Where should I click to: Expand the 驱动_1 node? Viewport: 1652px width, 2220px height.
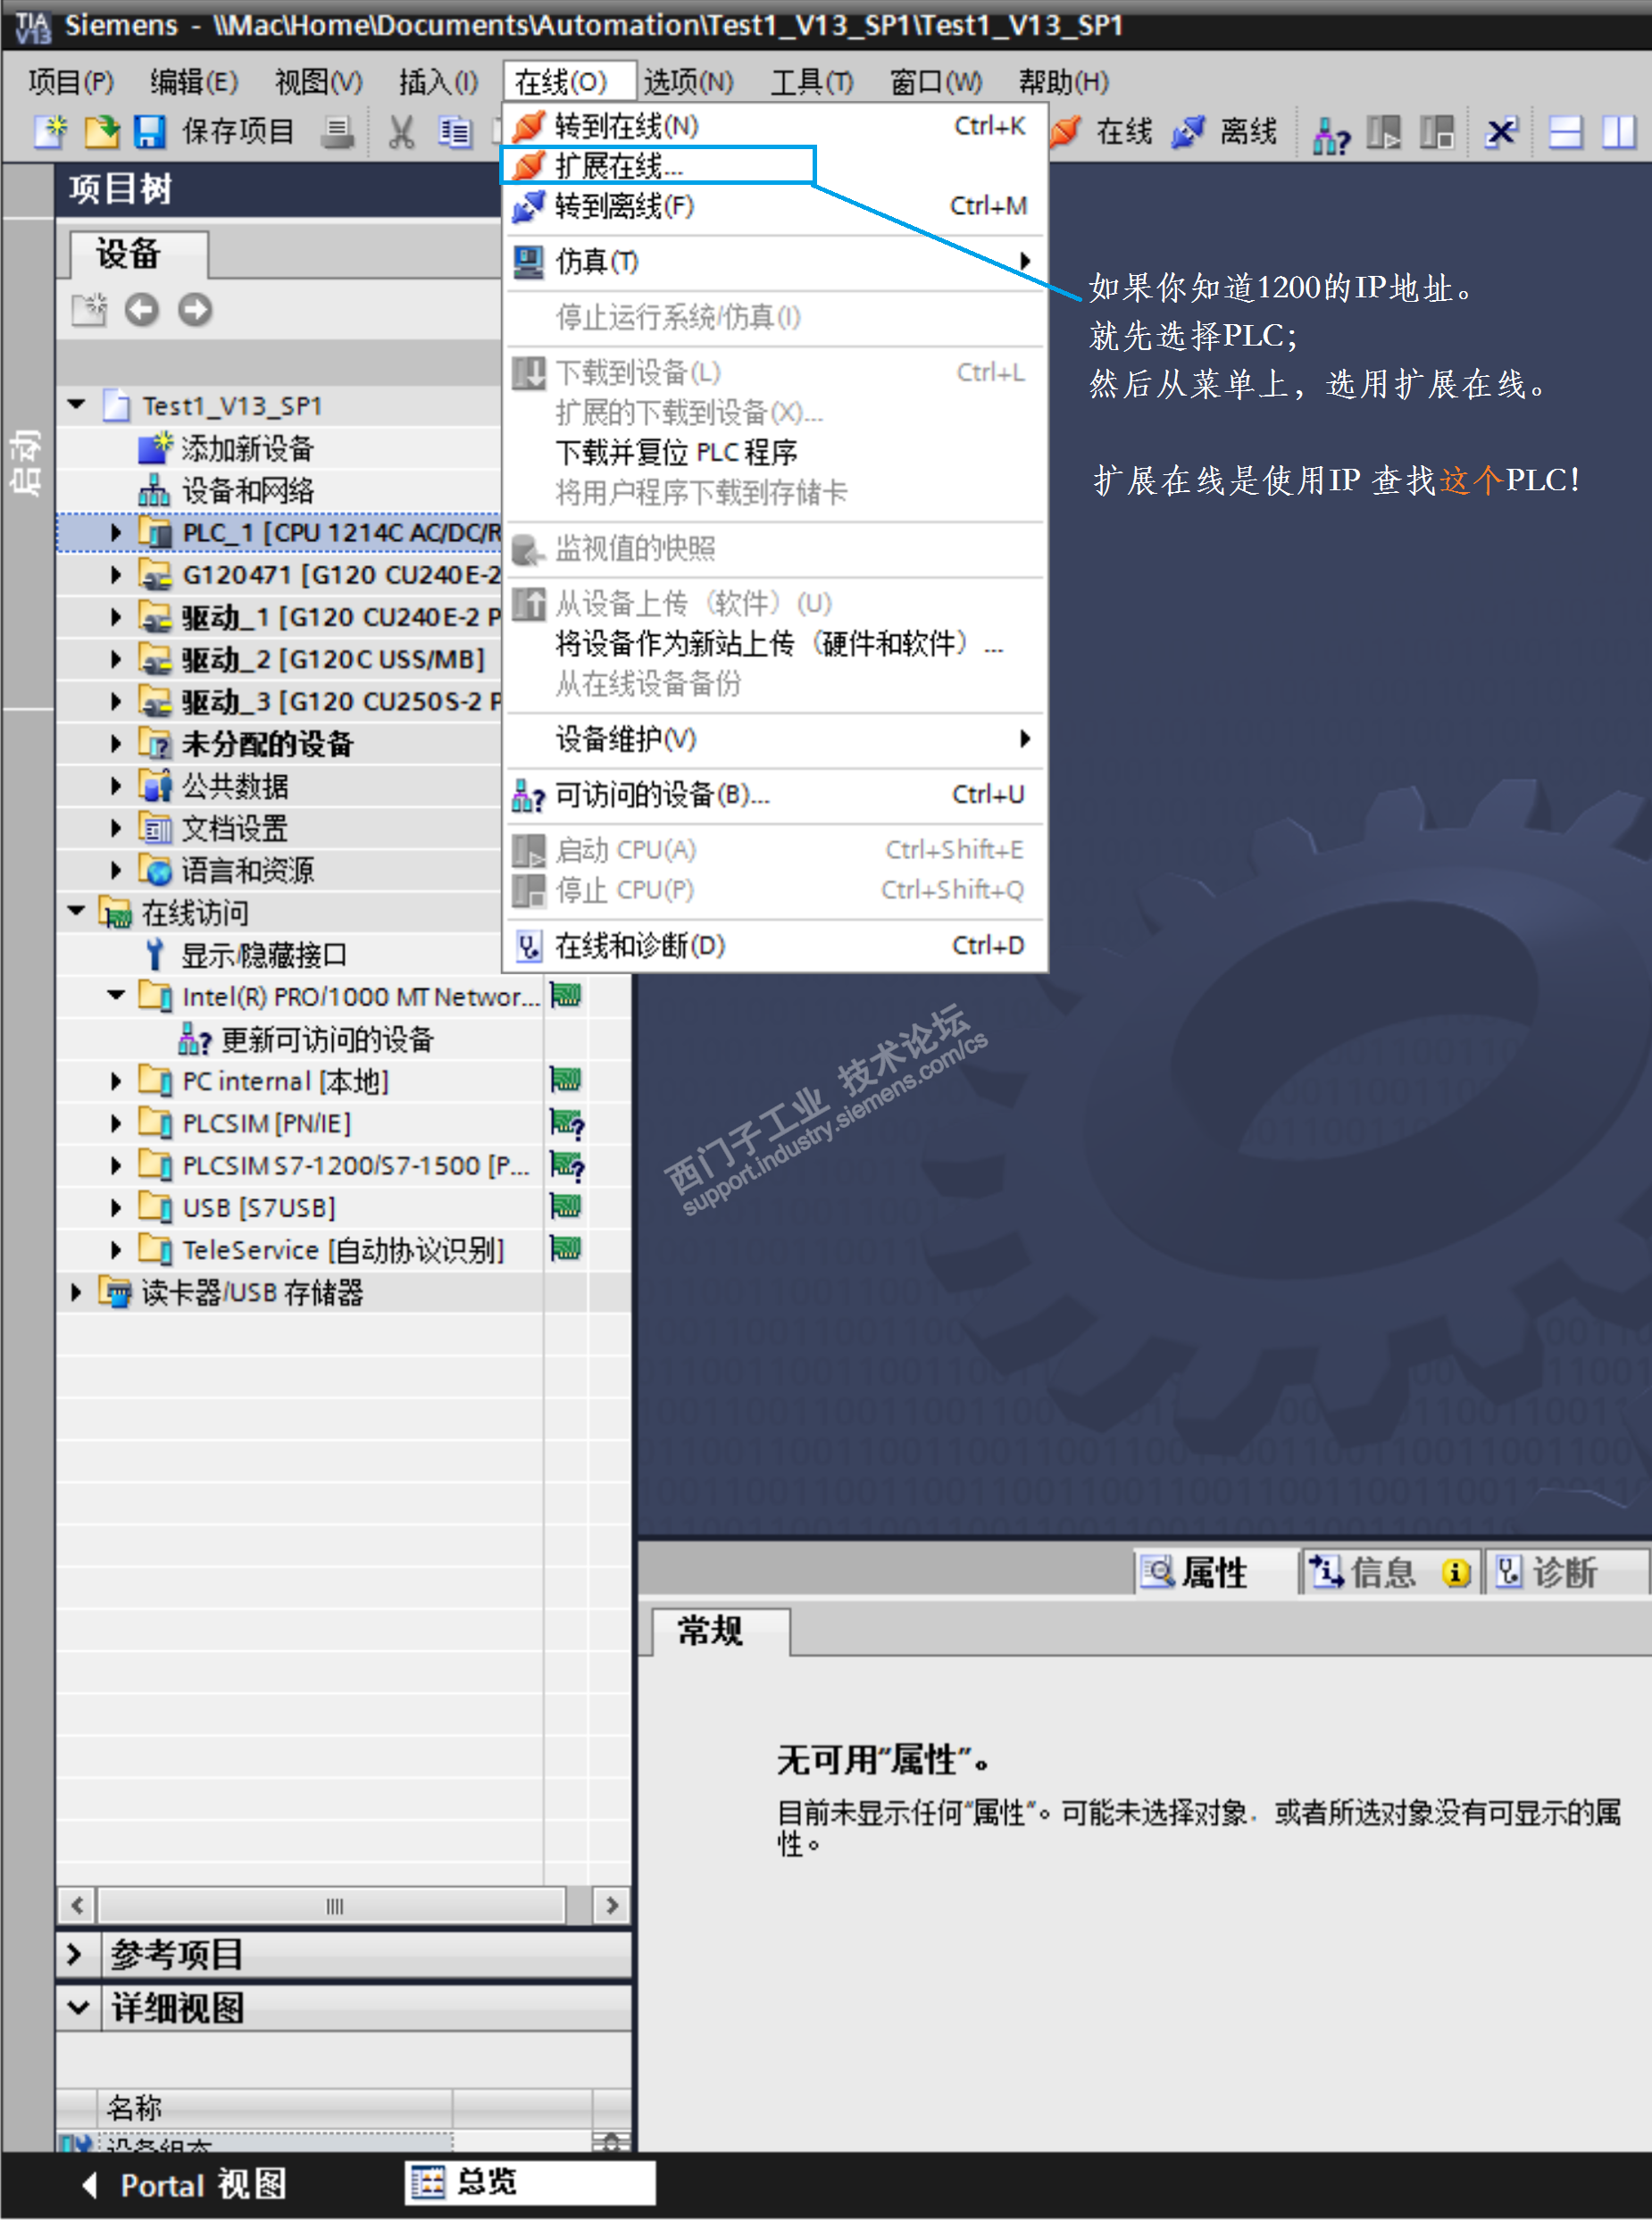[x=116, y=617]
